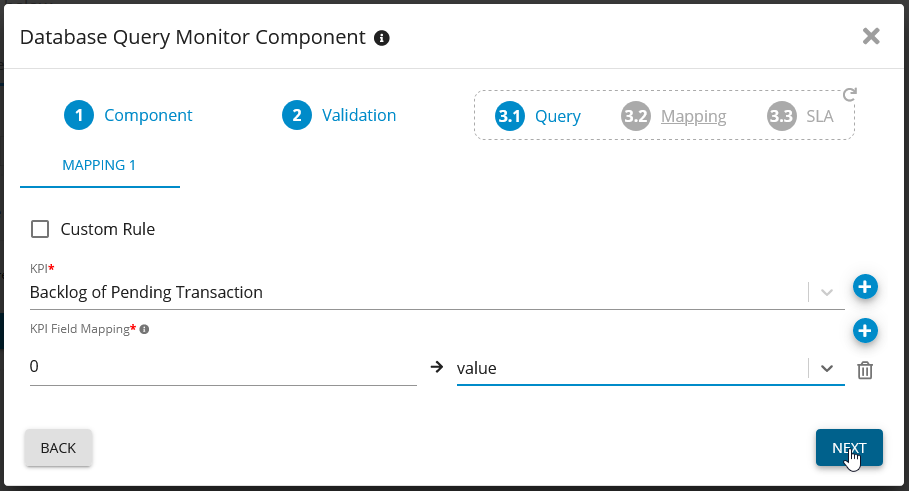The height and width of the screenshot is (491, 909).
Task: Click the KPI Field Mapping info icon
Action: pyautogui.click(x=144, y=328)
